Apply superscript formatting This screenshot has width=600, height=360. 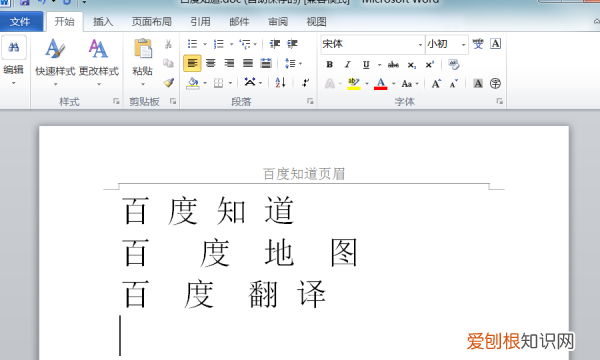[430, 65]
